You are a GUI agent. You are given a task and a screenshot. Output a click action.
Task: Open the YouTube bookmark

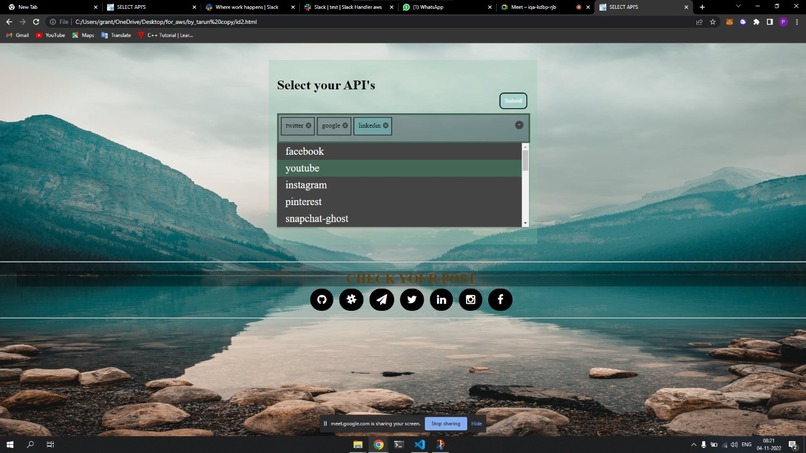pos(50,35)
